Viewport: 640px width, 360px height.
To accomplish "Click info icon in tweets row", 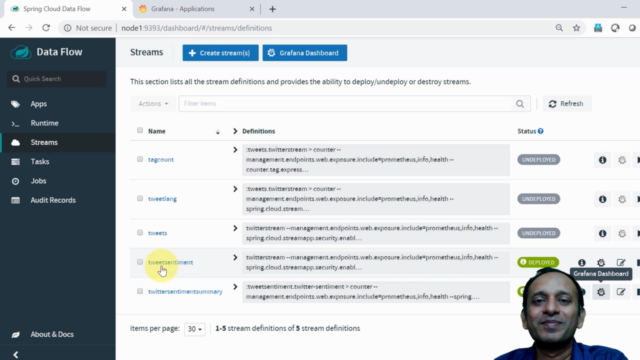I will pyautogui.click(x=602, y=233).
